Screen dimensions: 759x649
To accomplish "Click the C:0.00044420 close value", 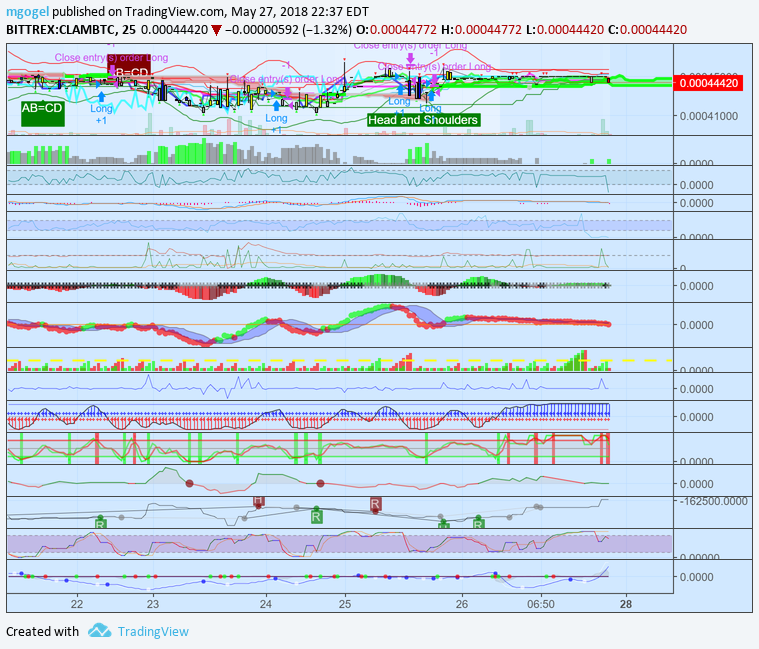I will coord(647,30).
